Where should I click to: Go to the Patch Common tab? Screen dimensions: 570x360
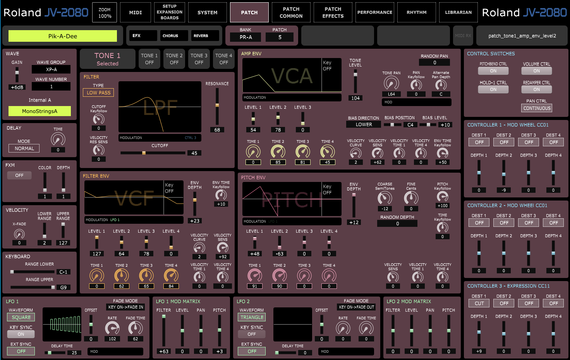(x=291, y=12)
